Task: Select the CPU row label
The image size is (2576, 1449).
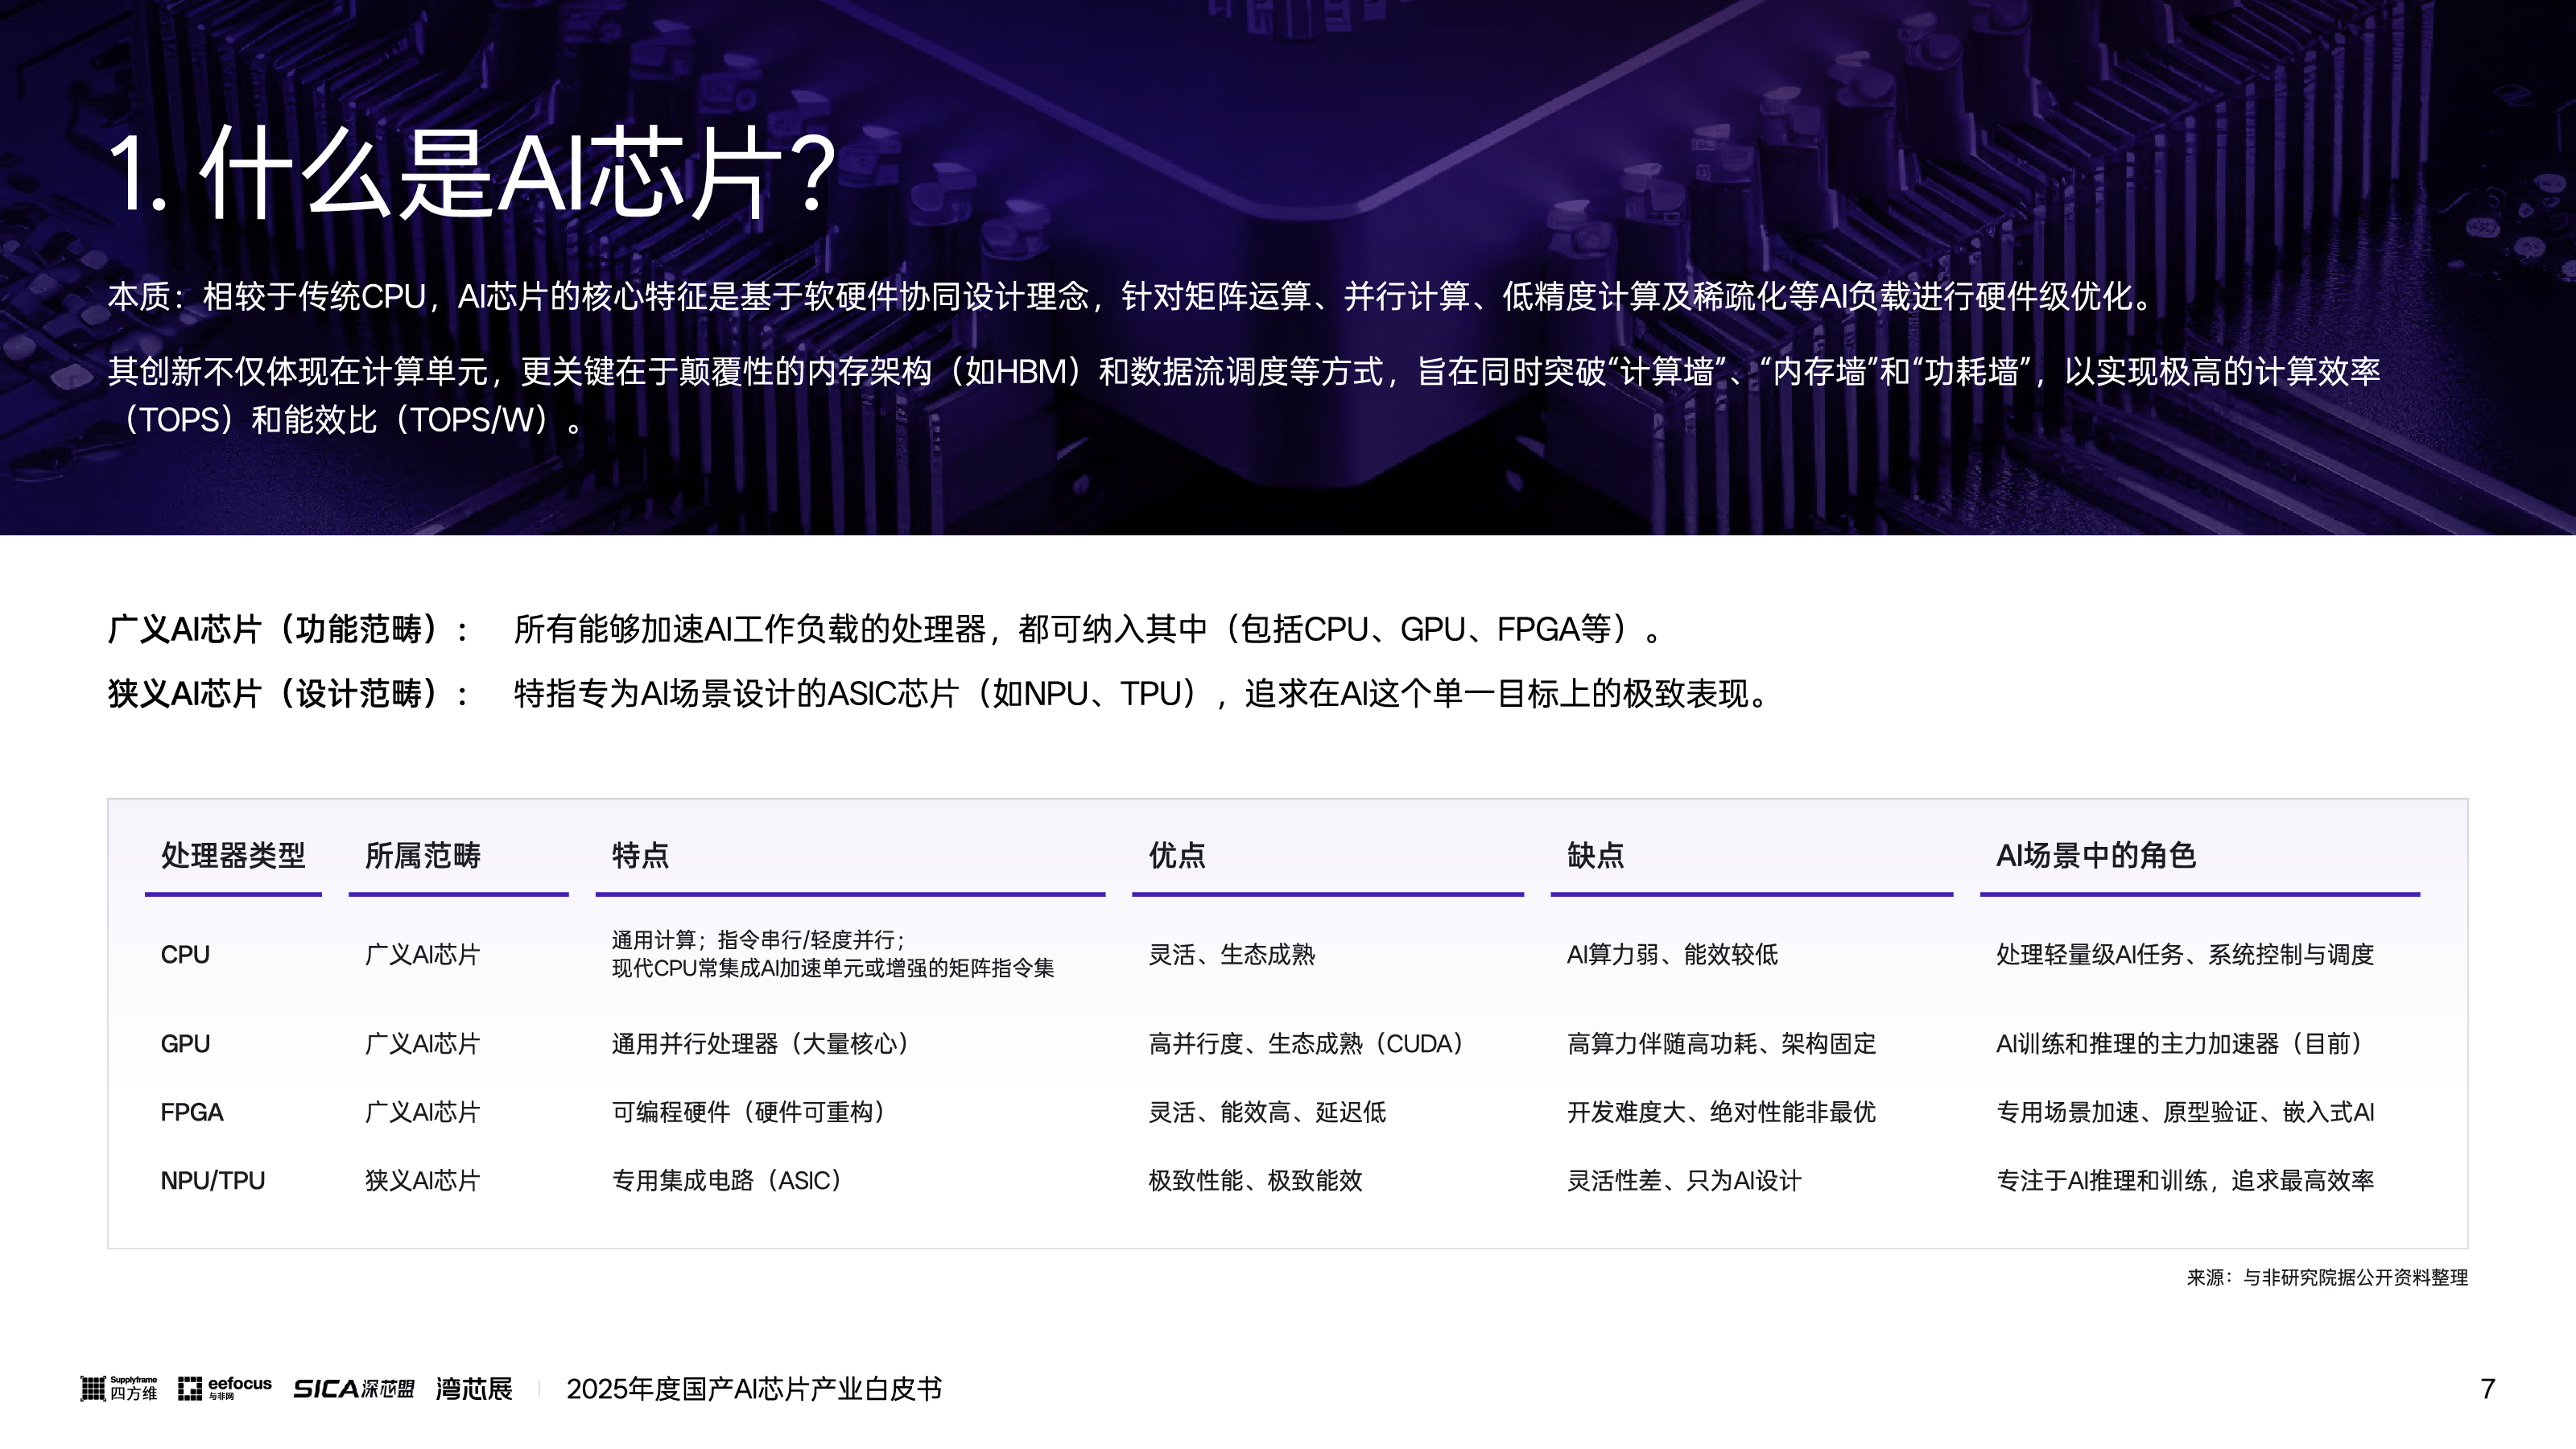Action: pos(185,954)
